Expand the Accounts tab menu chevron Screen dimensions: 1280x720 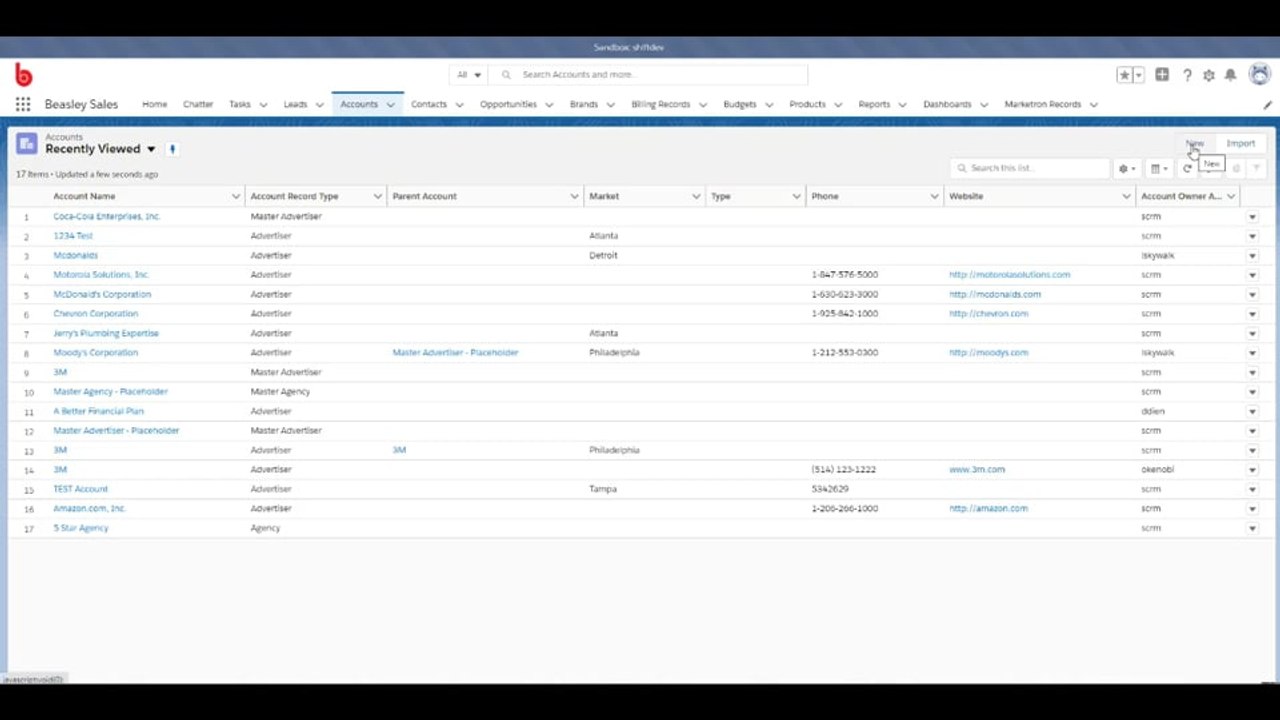coord(391,104)
